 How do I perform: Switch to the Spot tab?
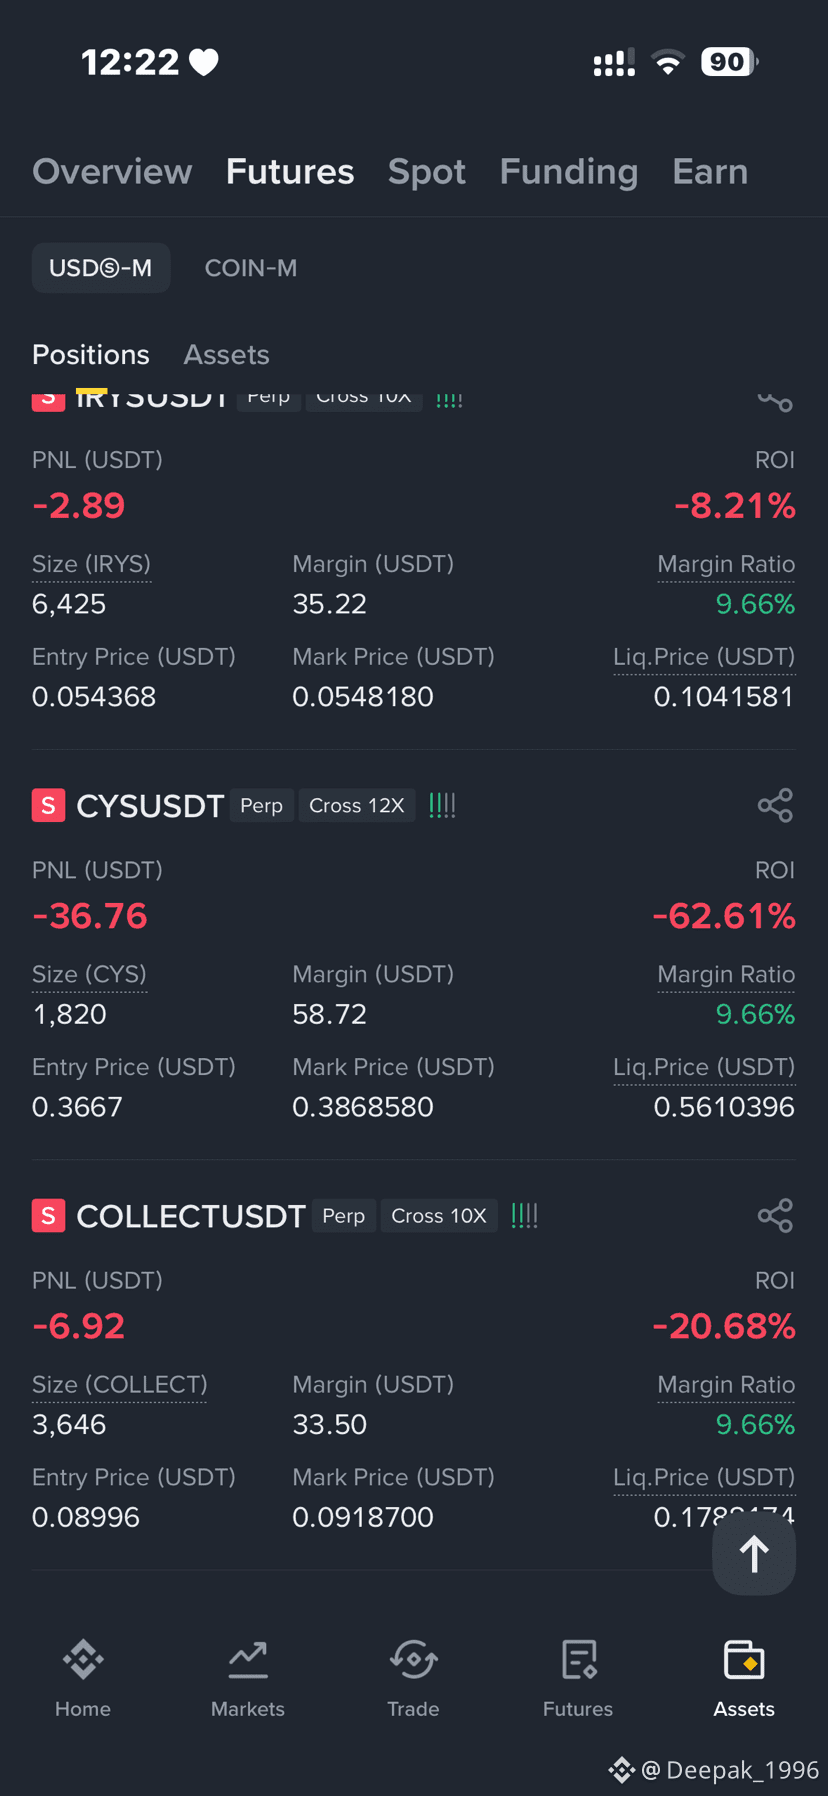[427, 172]
